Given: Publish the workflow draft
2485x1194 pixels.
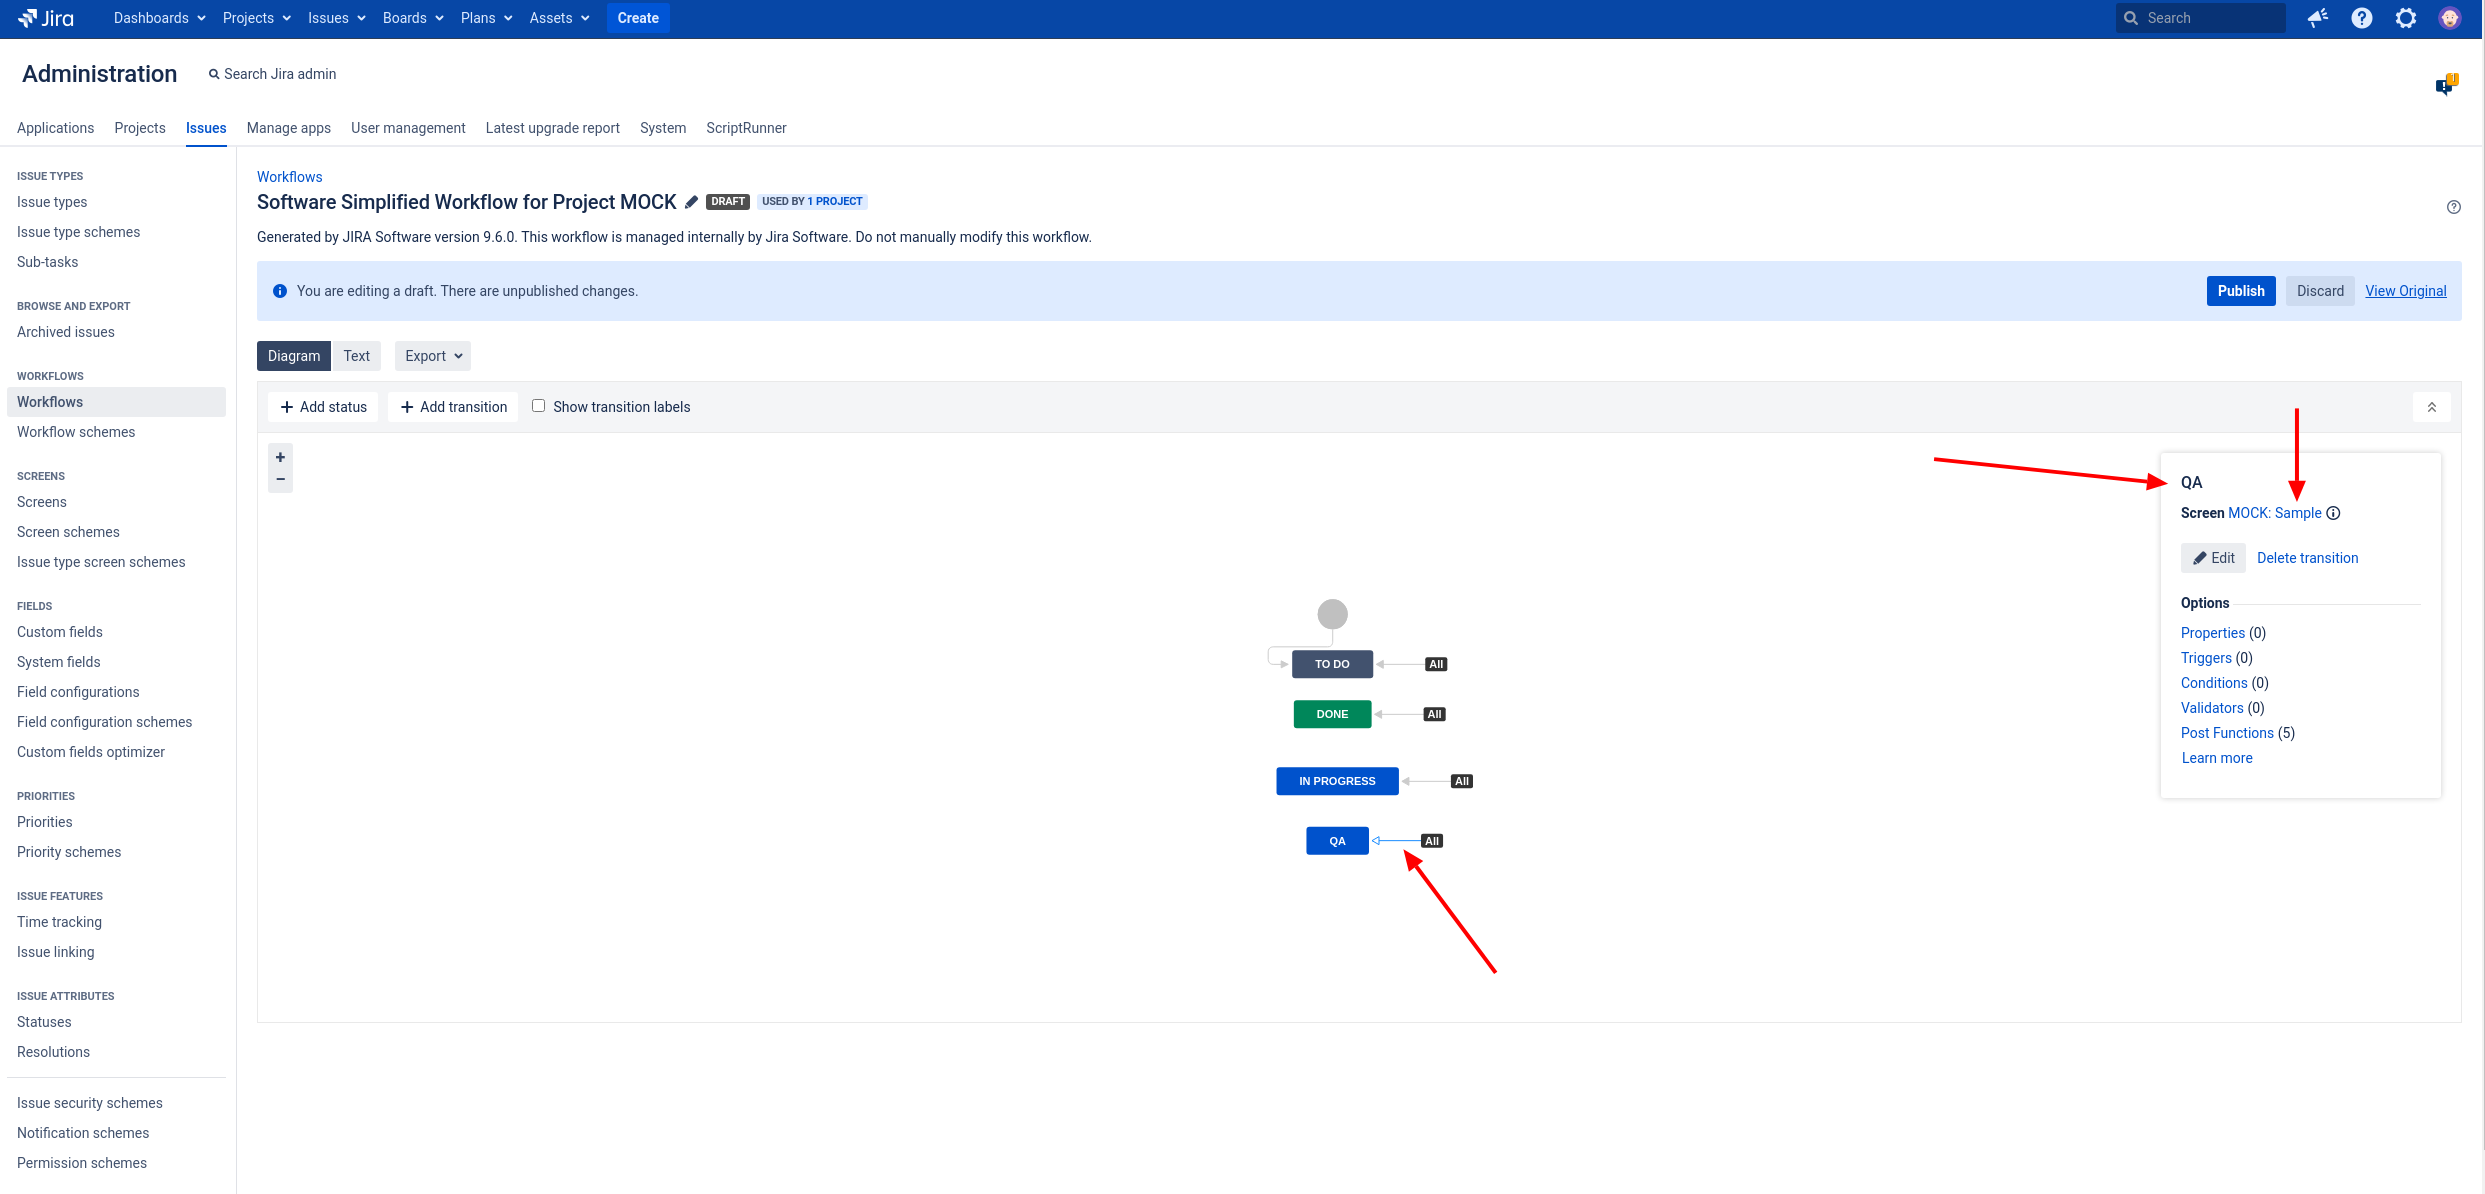Looking at the screenshot, I should [x=2240, y=291].
